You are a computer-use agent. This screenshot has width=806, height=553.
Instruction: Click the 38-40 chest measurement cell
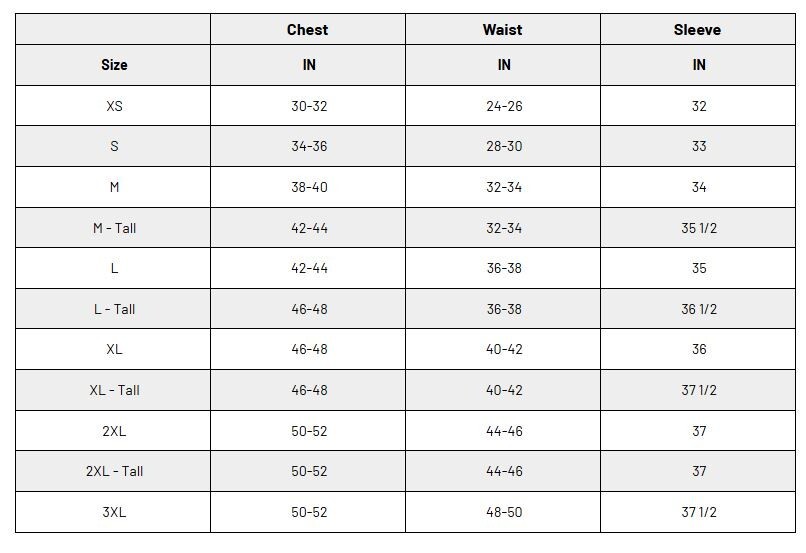coord(309,187)
